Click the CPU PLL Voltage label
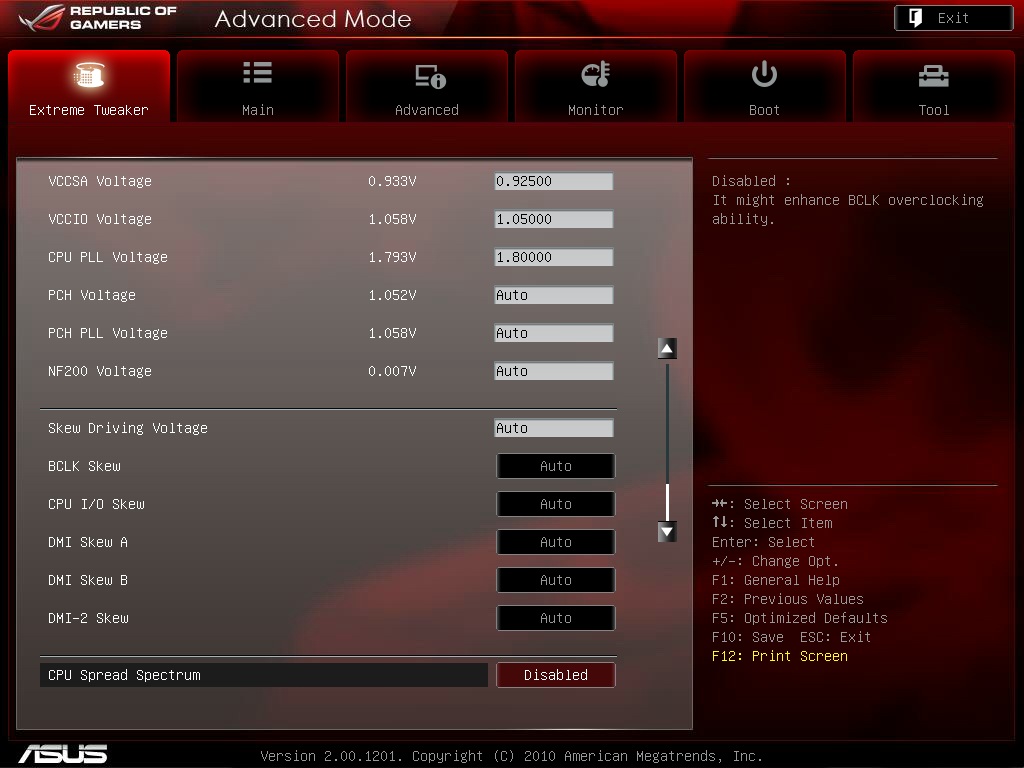 pyautogui.click(x=108, y=257)
